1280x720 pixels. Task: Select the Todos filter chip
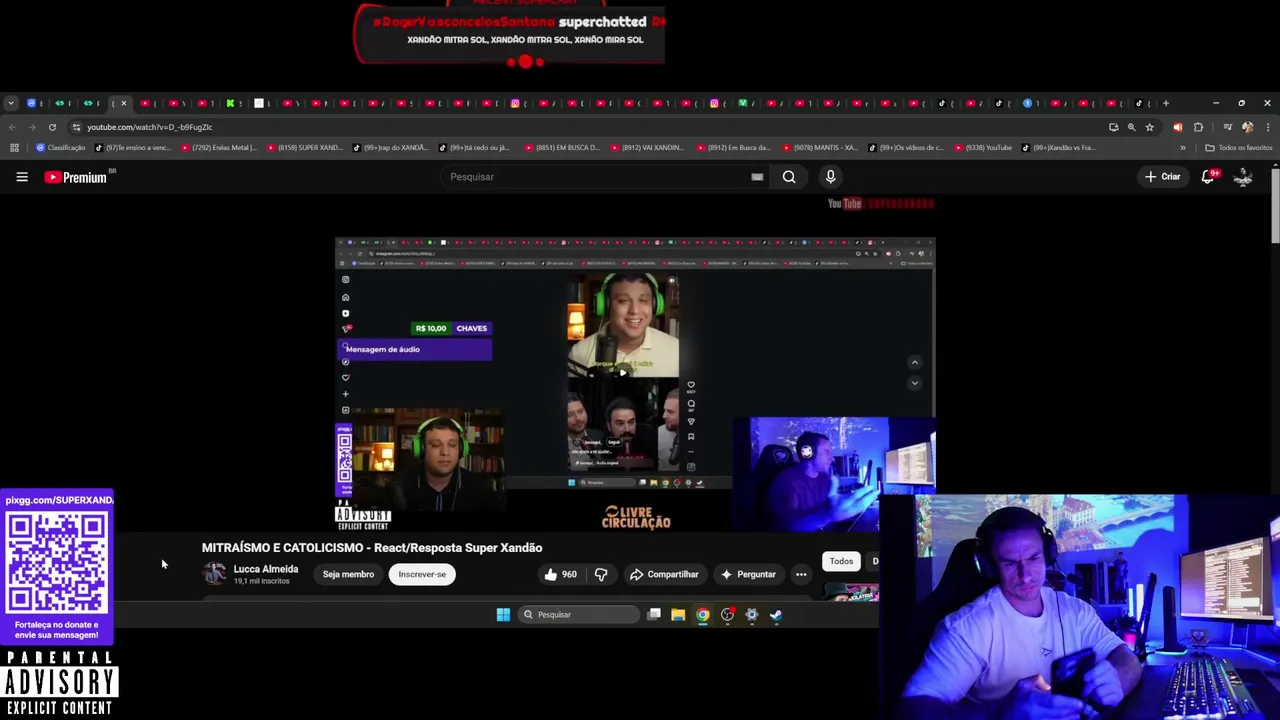coord(841,561)
